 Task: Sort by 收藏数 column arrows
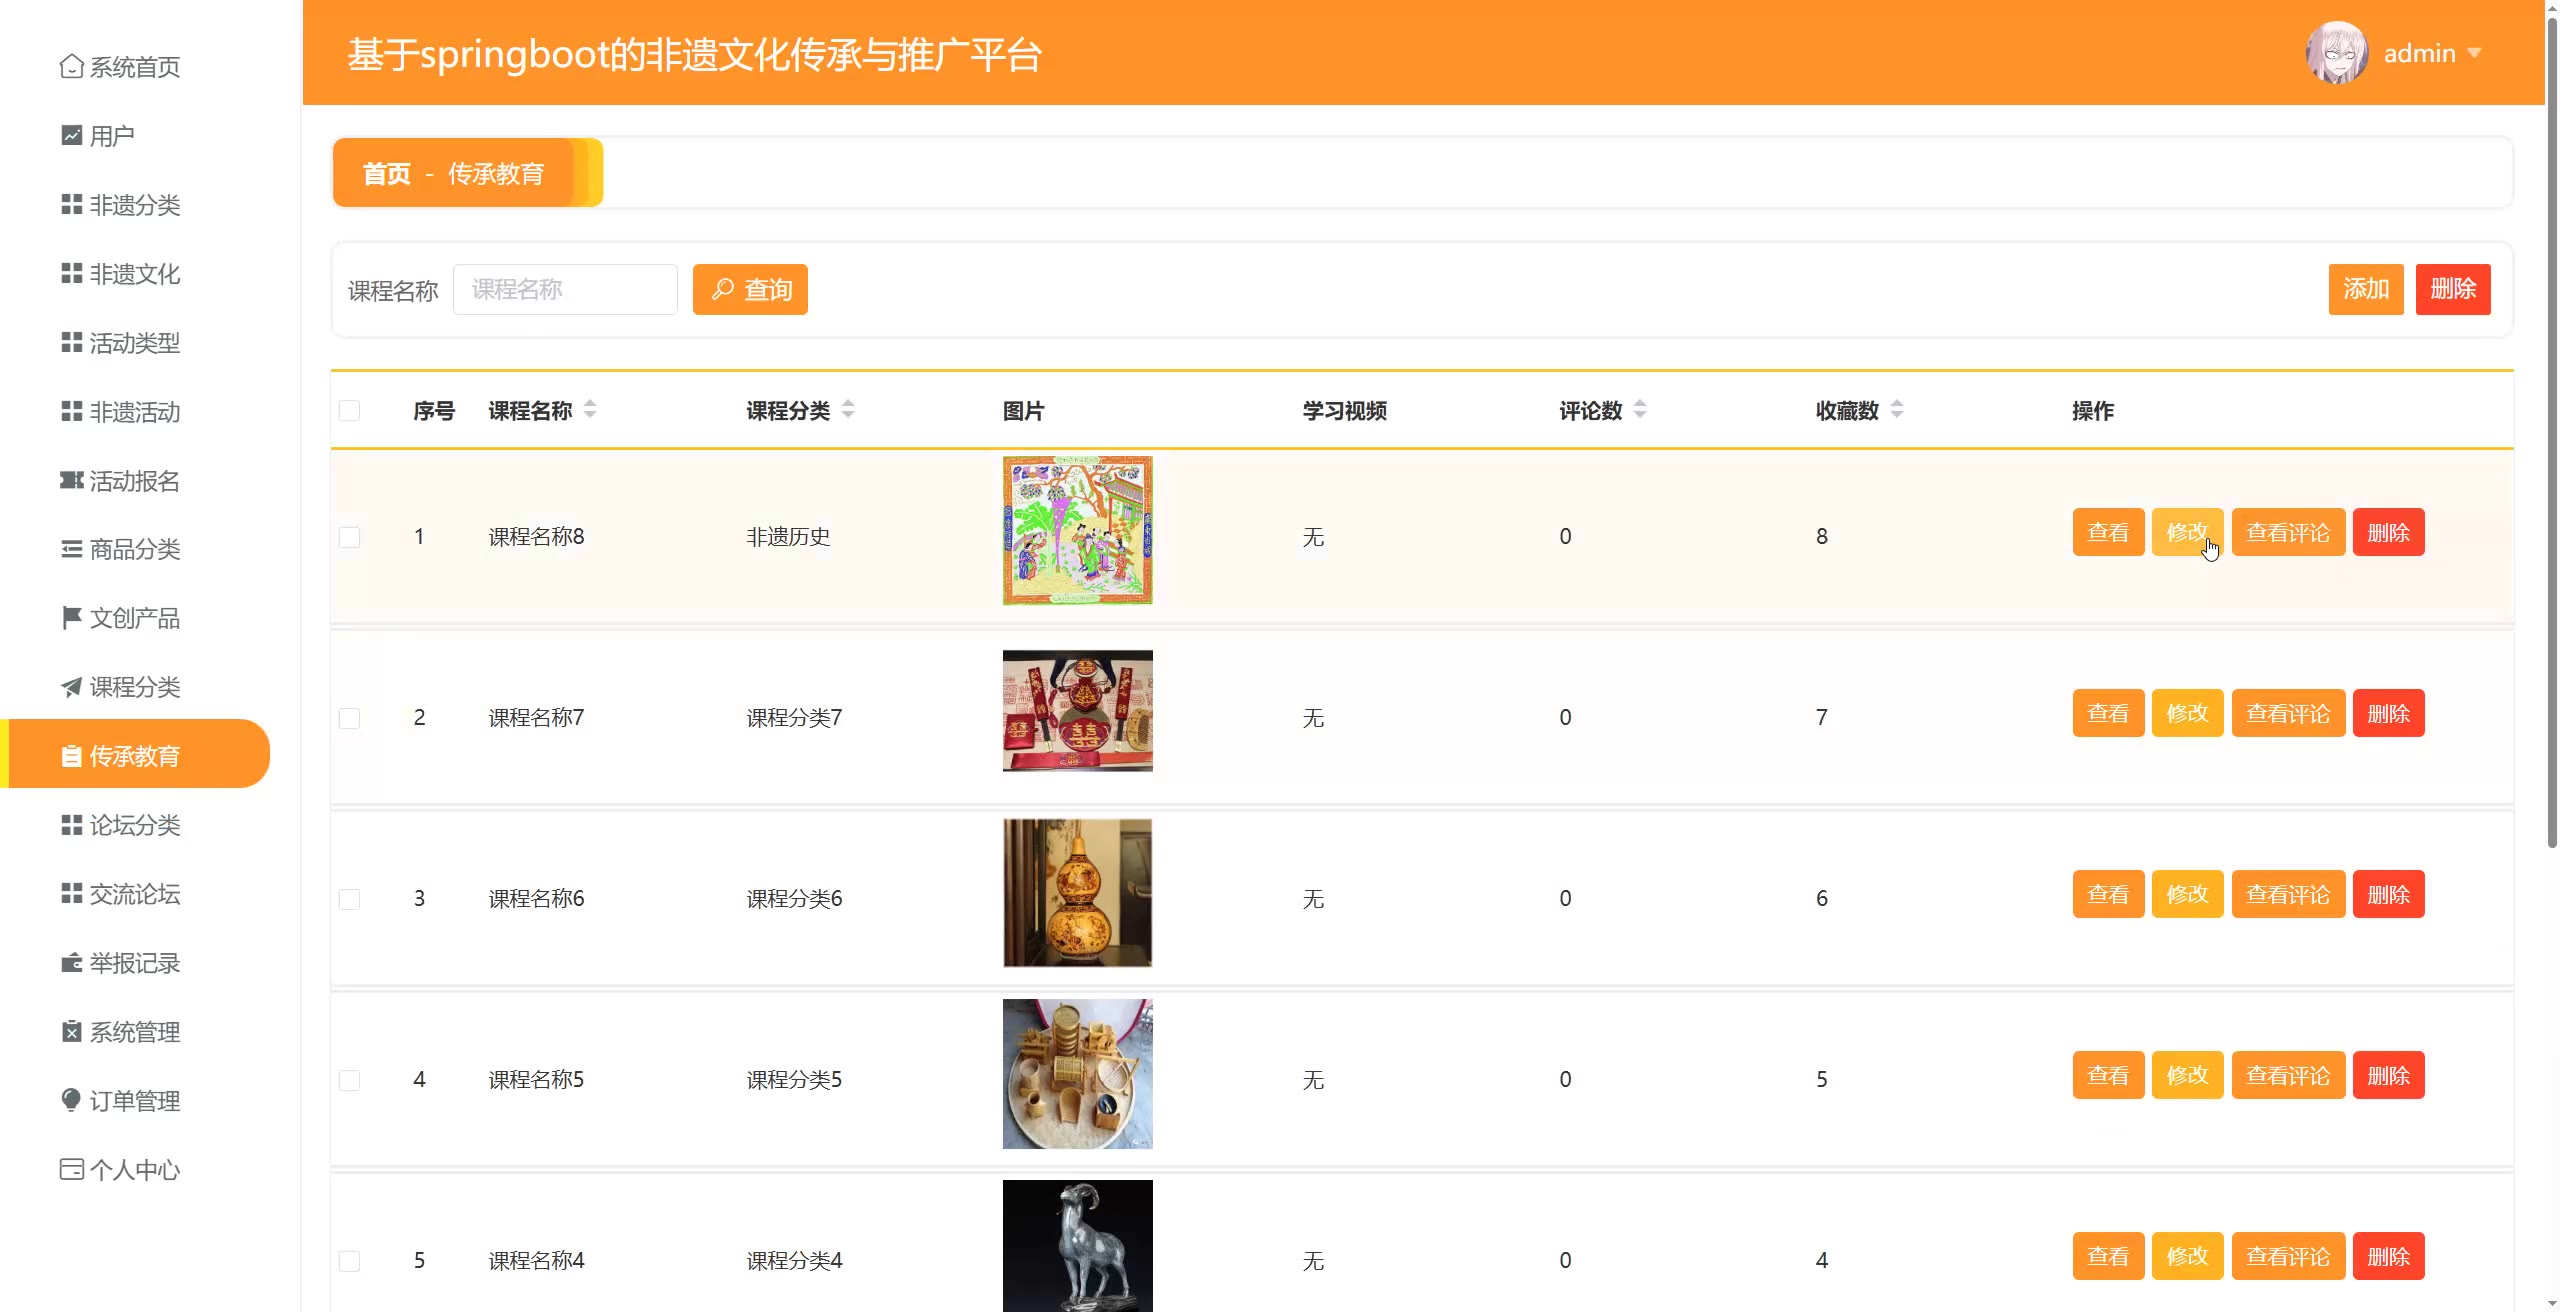tap(1897, 409)
